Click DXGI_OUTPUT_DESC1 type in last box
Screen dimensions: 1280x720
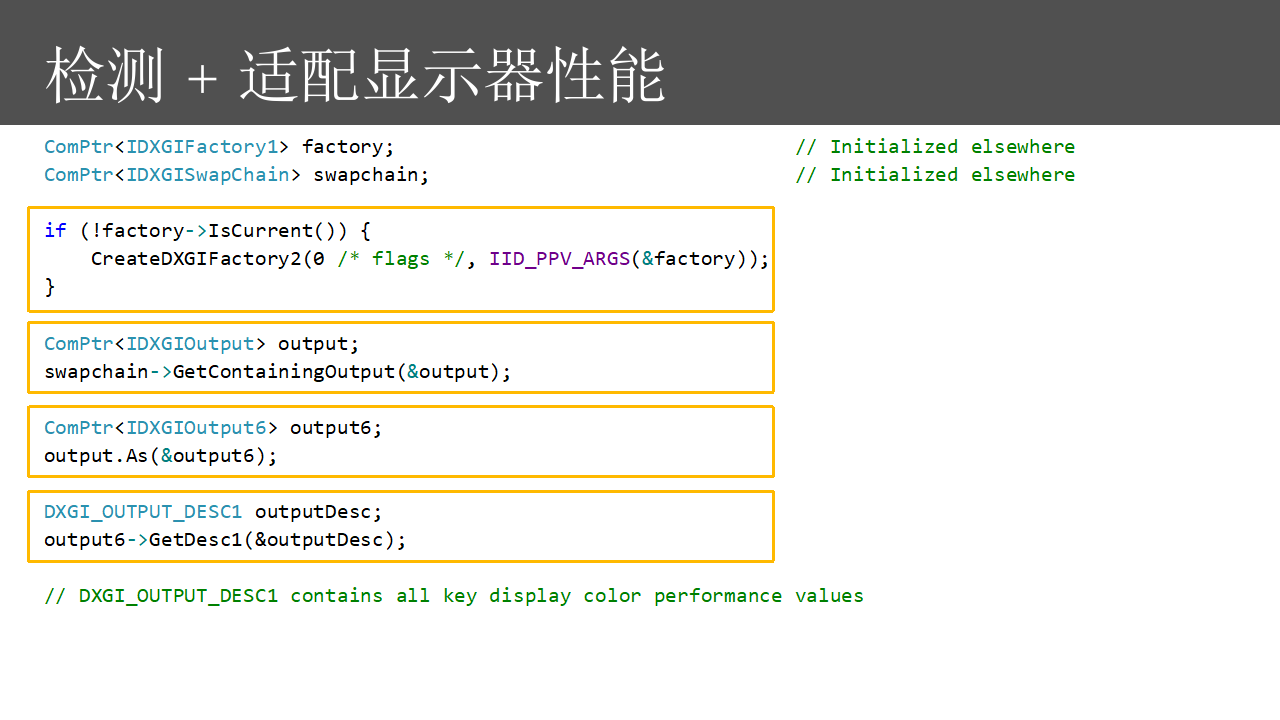[143, 512]
